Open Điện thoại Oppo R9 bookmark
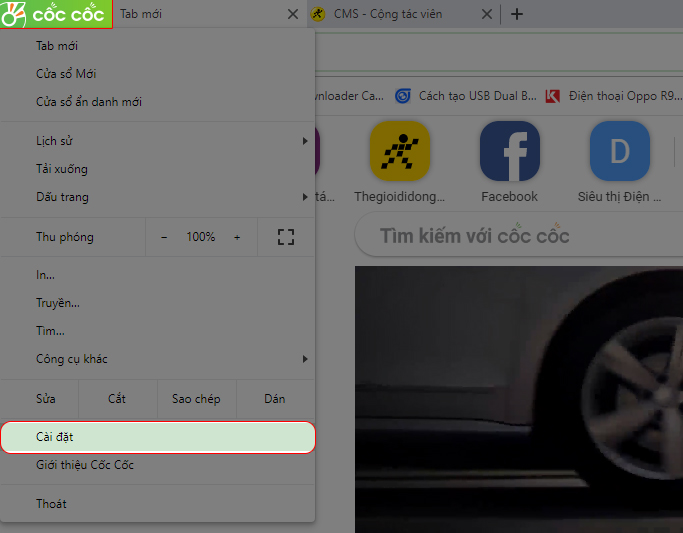The width and height of the screenshot is (683, 533). [613, 96]
